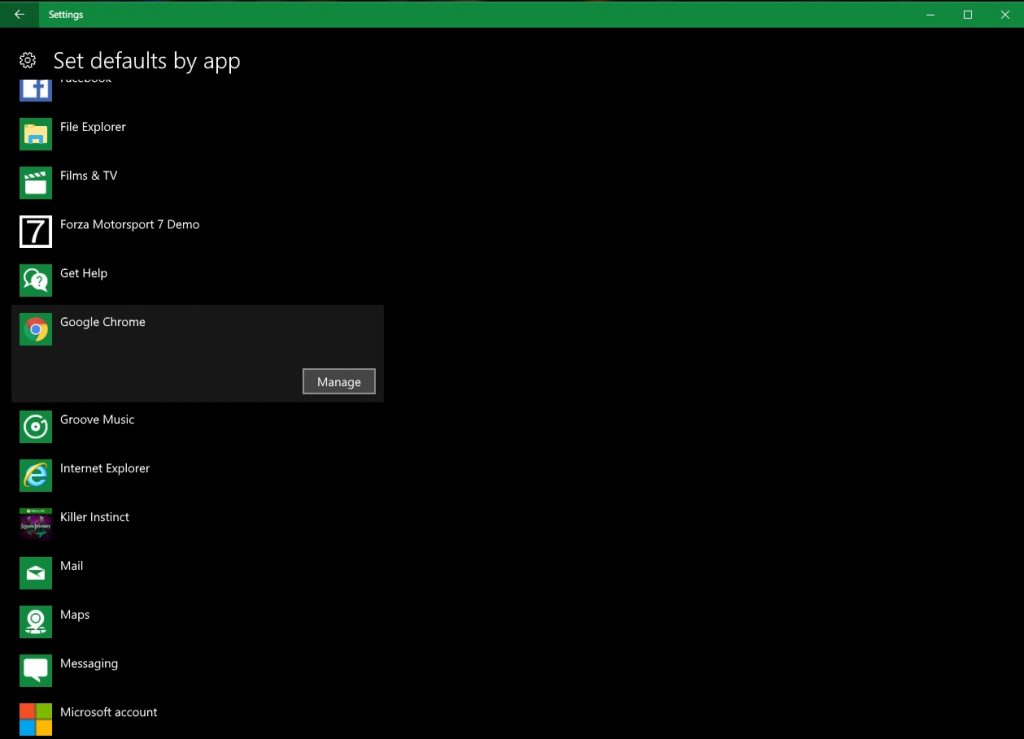Click the Manage button for Google Chrome
The image size is (1024, 739).
click(x=339, y=381)
